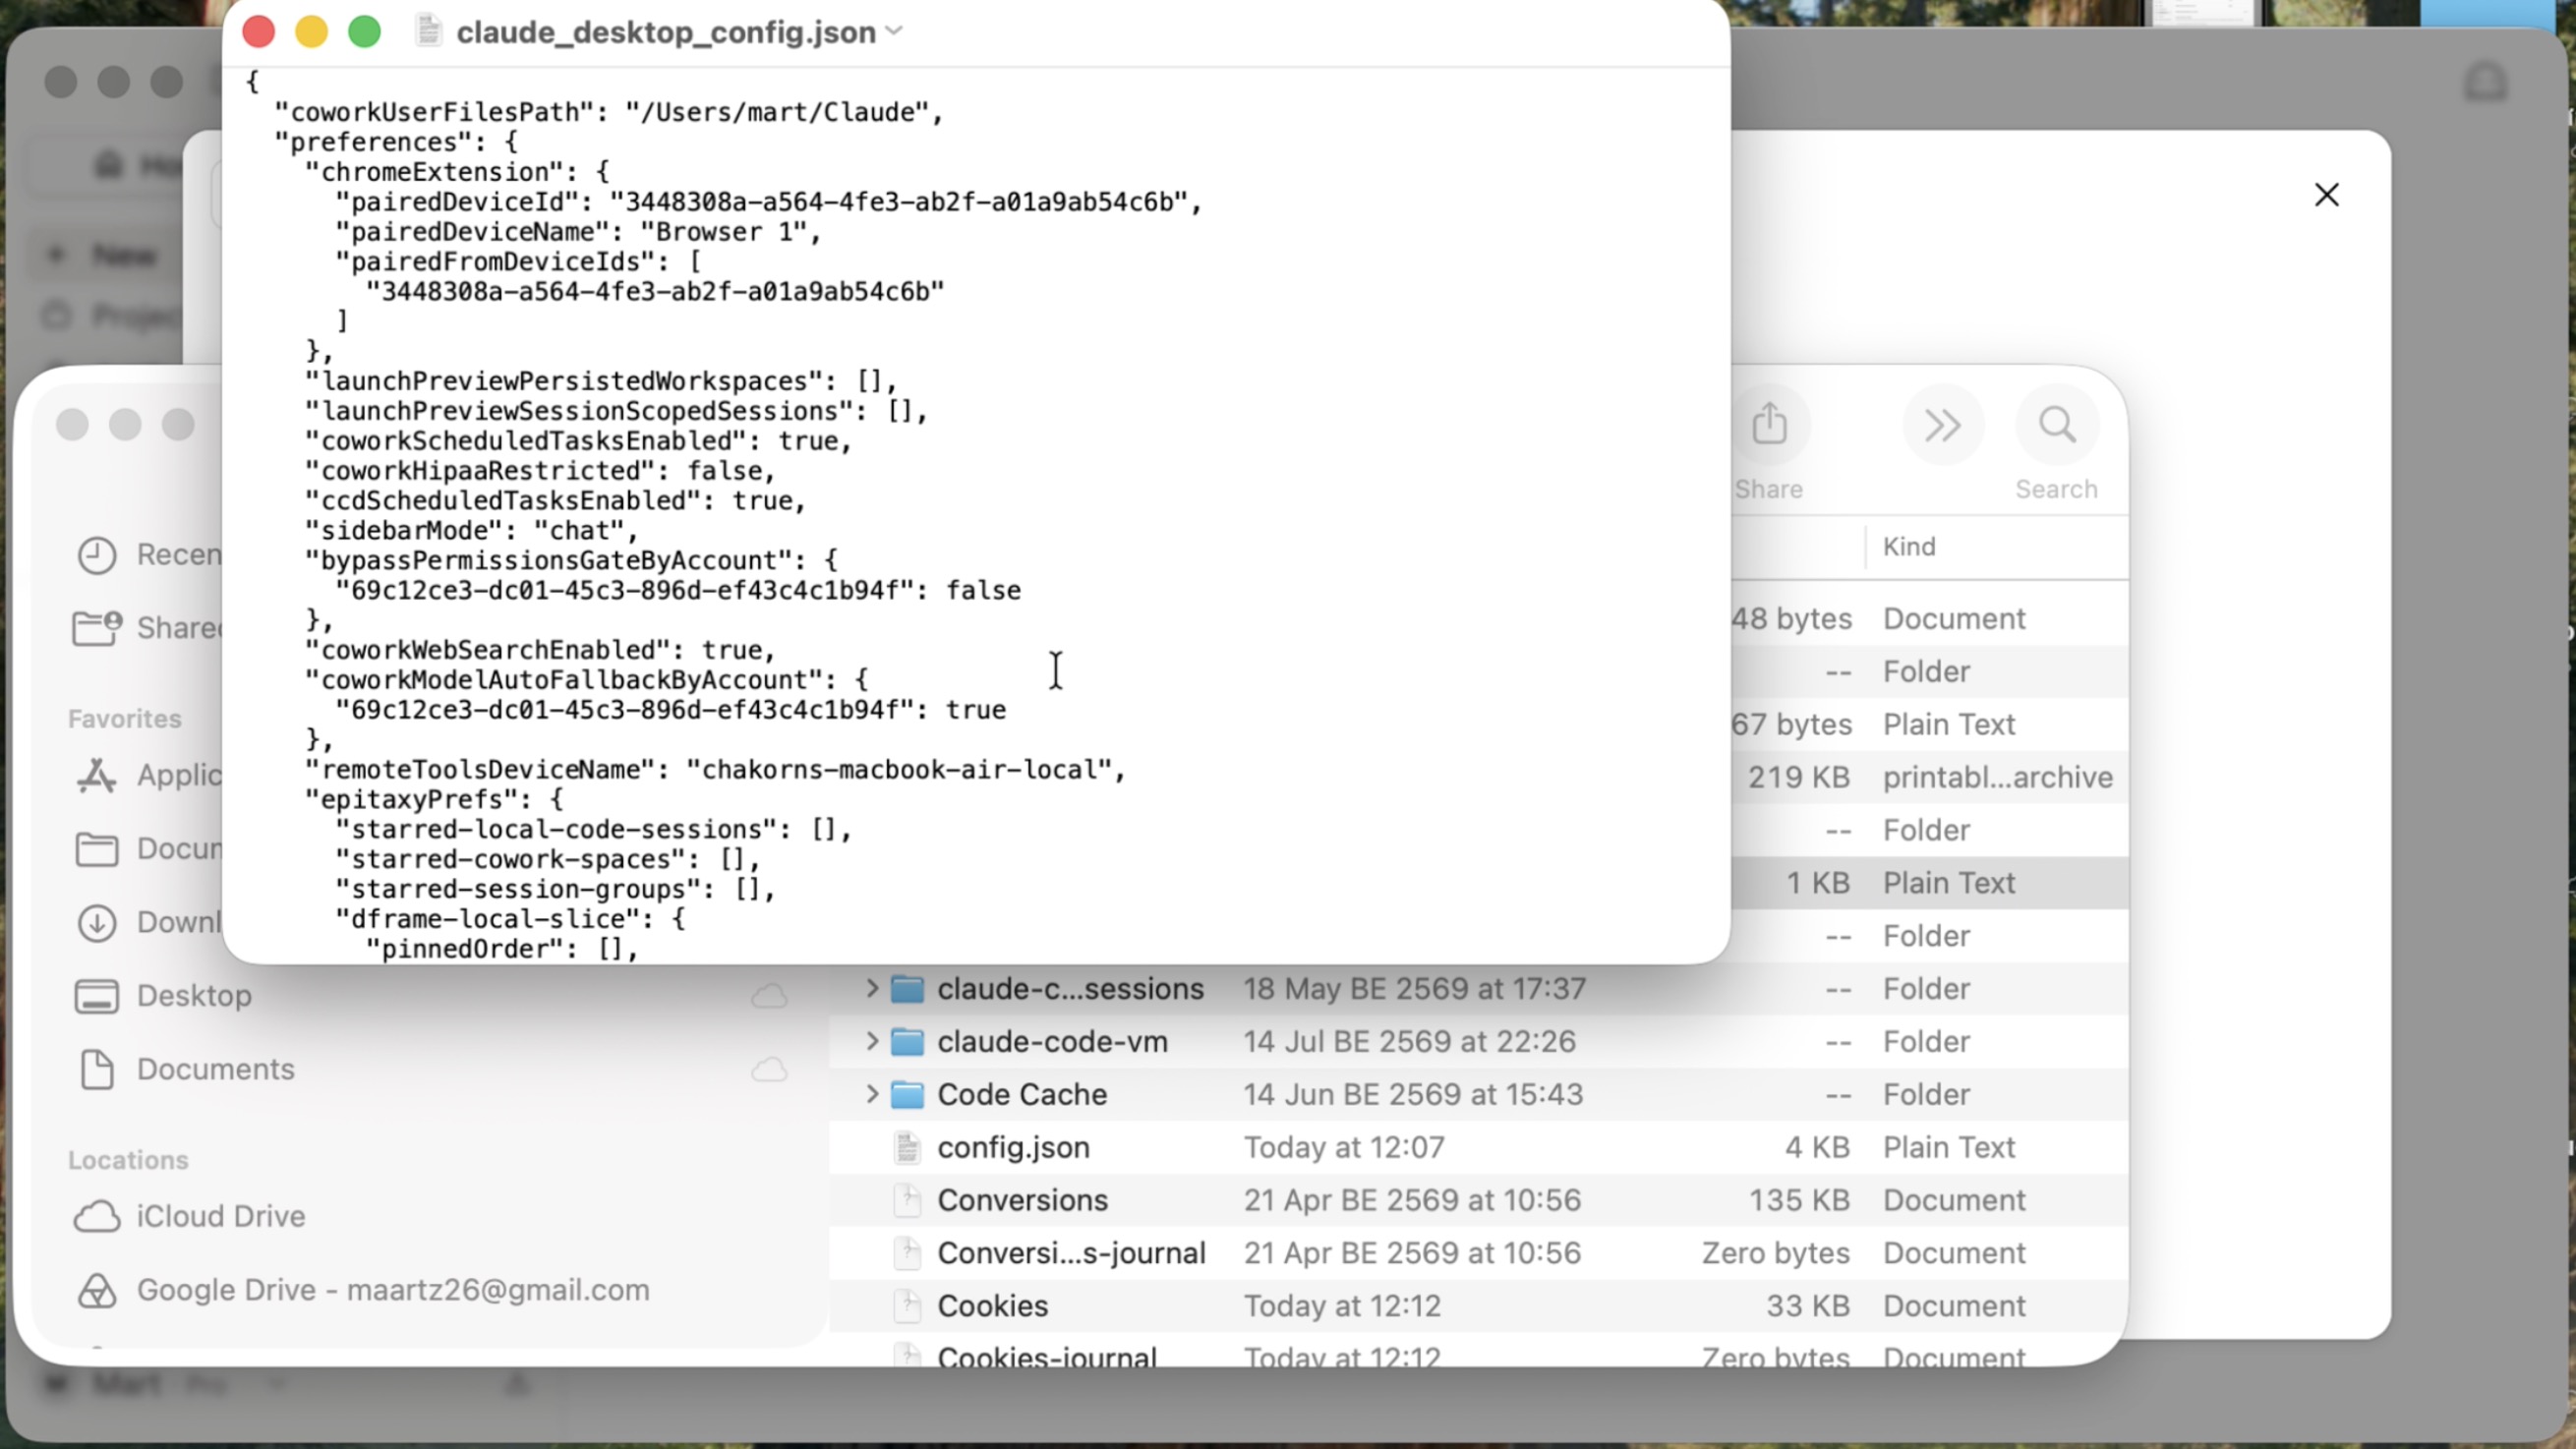Expand the claude-c...sessions folder chevron
2576x1449 pixels.
tap(871, 989)
